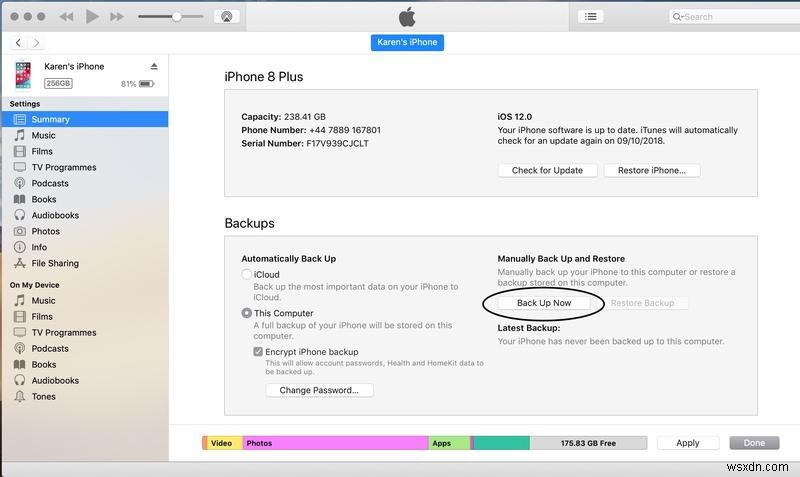
Task: Click the Apps storage segment
Action: [x=448, y=443]
